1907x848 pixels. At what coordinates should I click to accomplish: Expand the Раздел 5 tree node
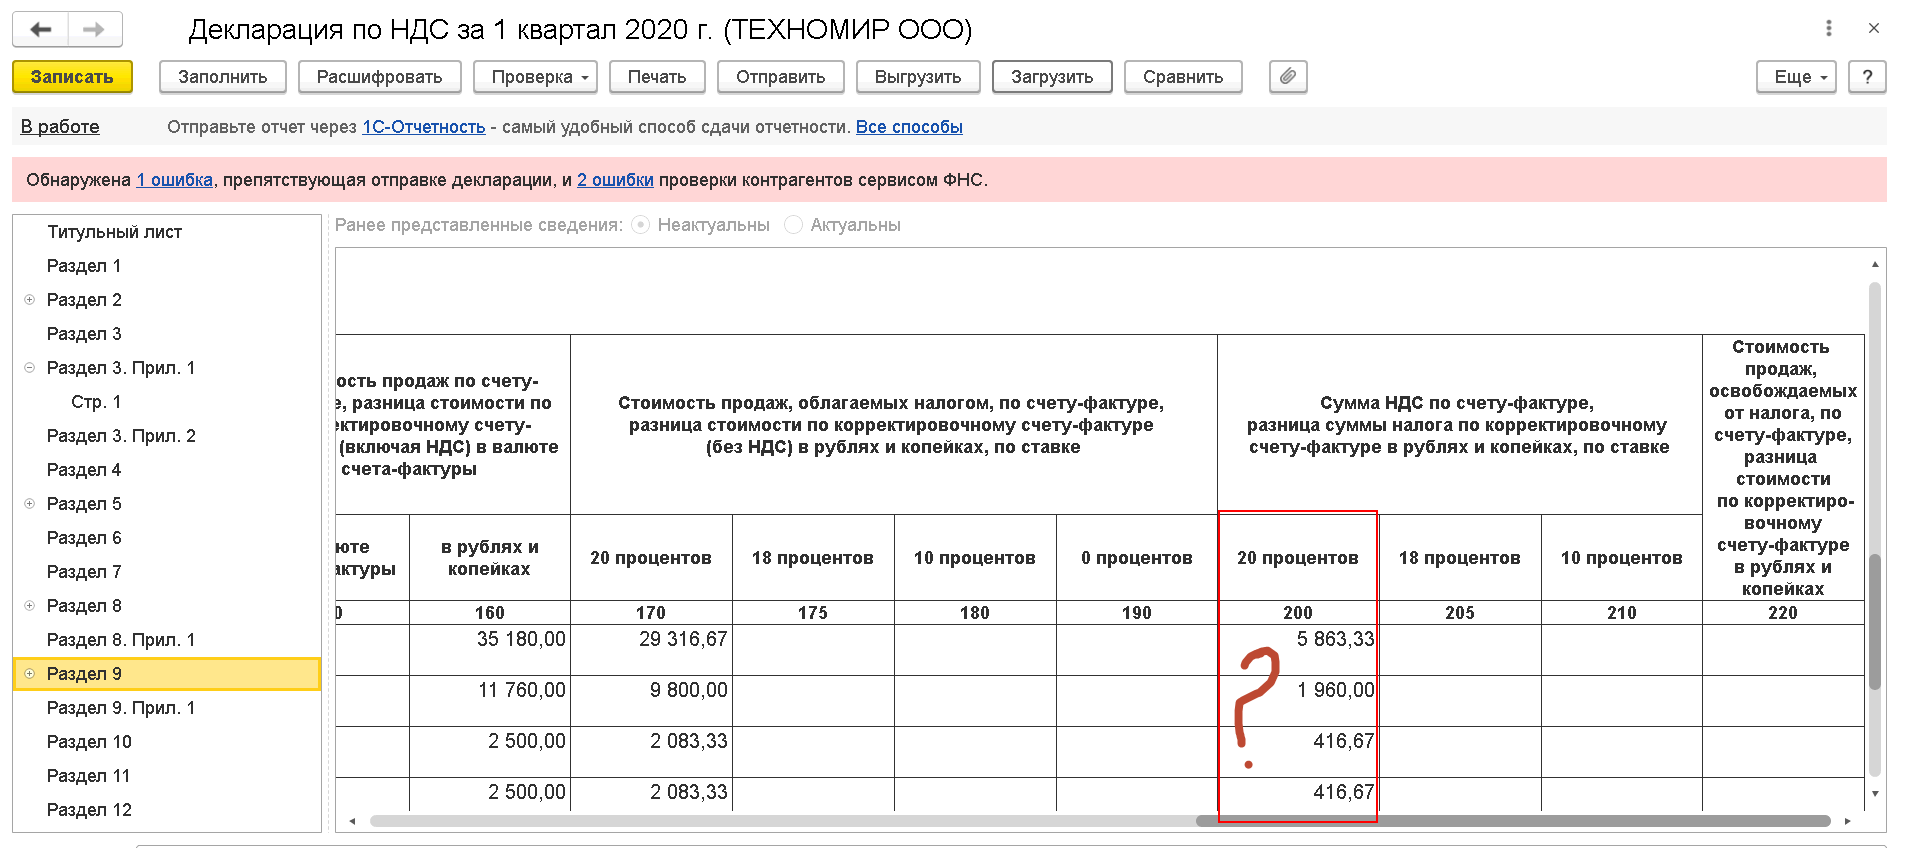click(x=29, y=504)
